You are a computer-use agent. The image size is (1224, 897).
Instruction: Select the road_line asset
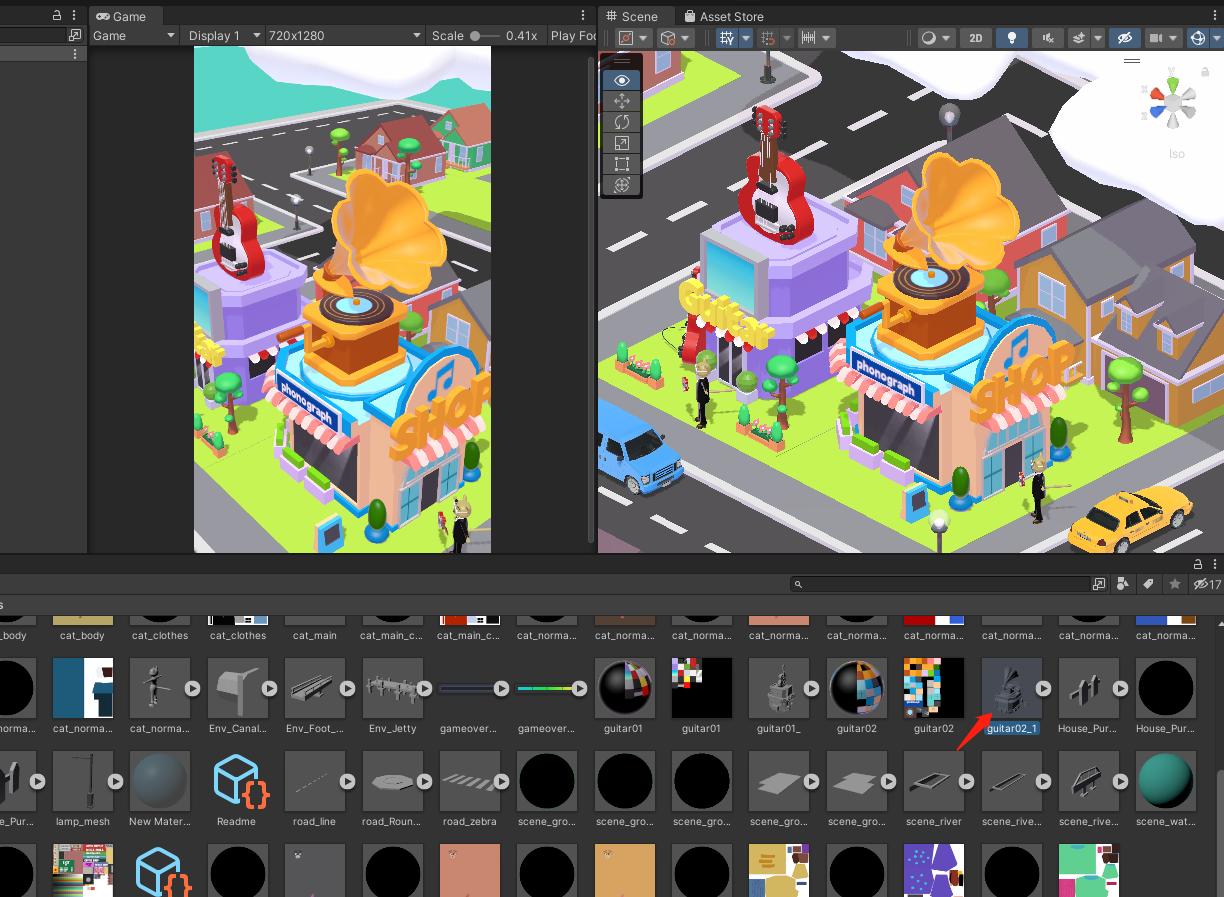click(x=314, y=782)
